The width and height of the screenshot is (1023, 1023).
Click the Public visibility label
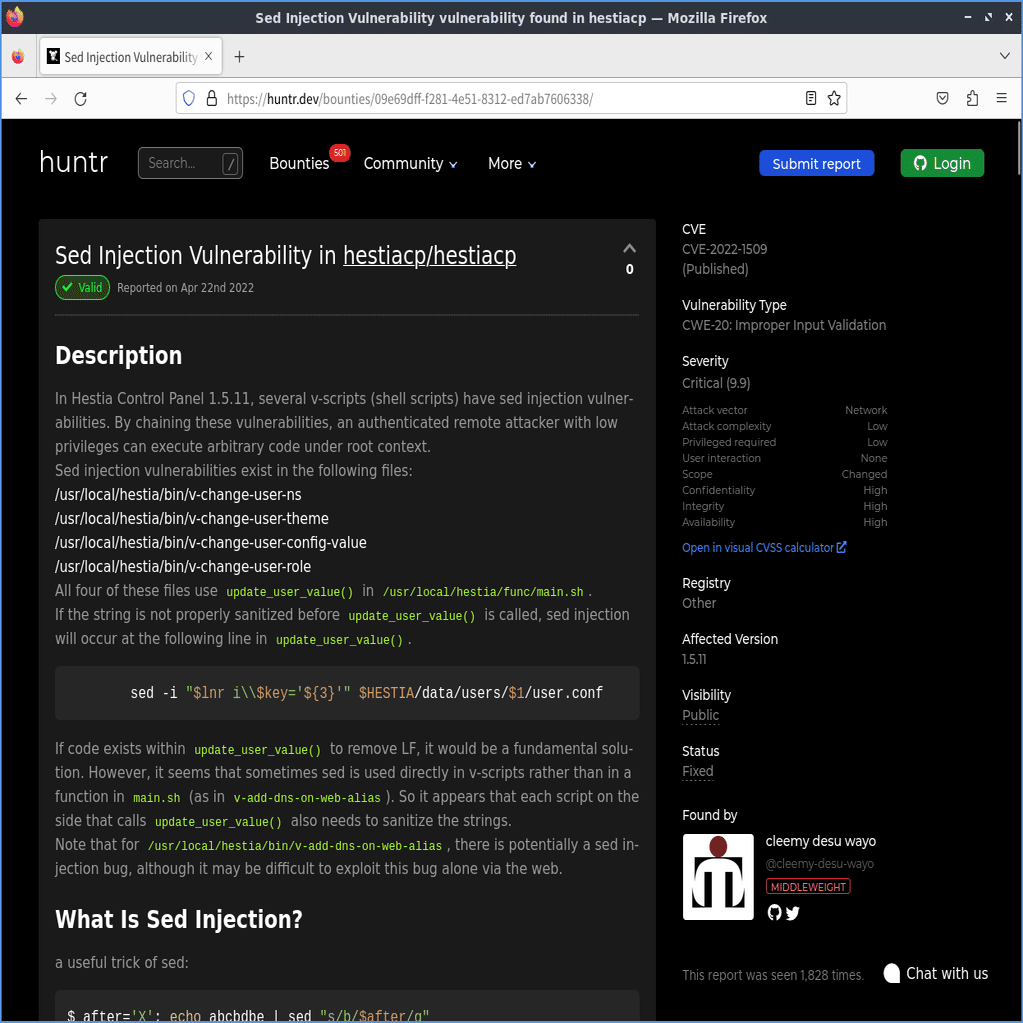click(700, 715)
